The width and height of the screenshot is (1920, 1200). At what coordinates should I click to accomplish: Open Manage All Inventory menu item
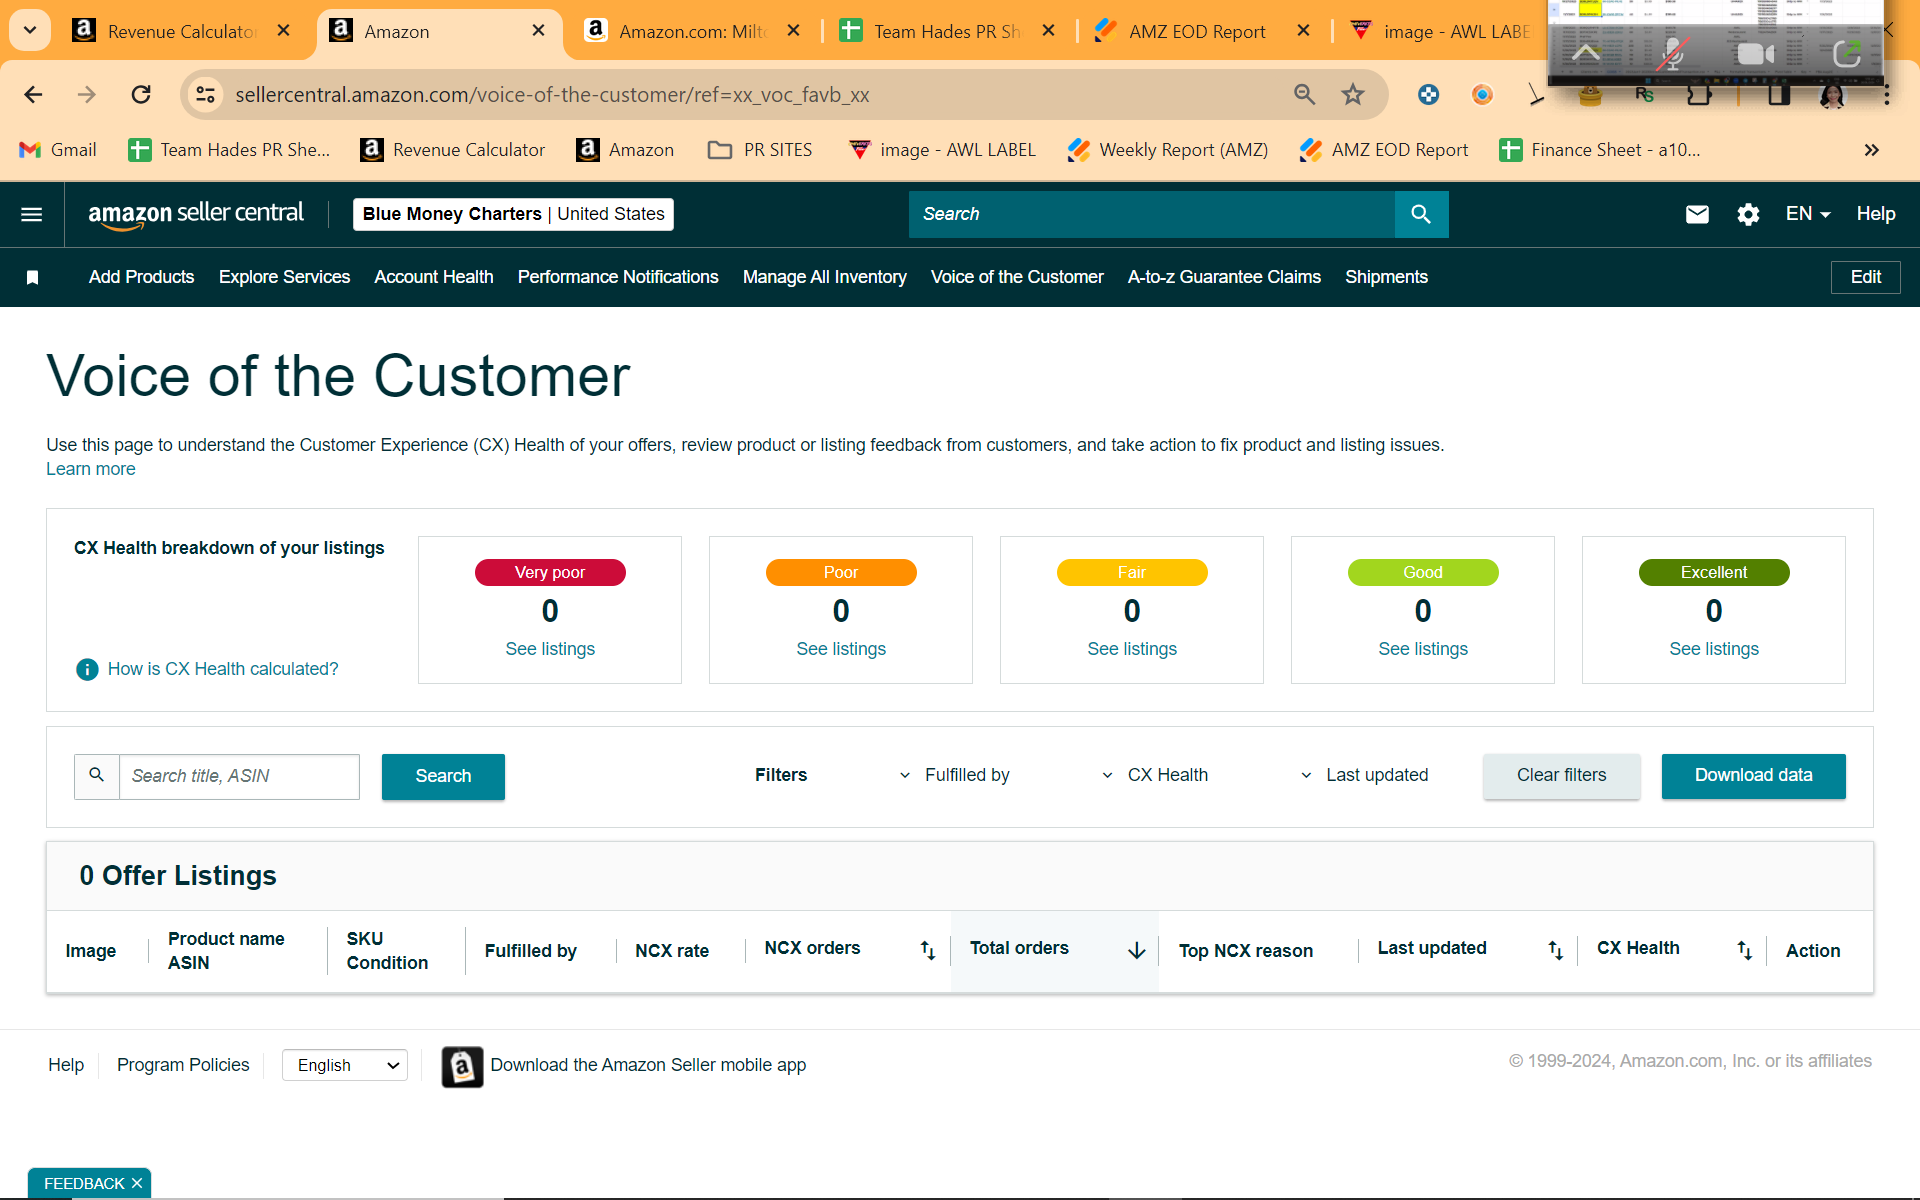click(825, 277)
